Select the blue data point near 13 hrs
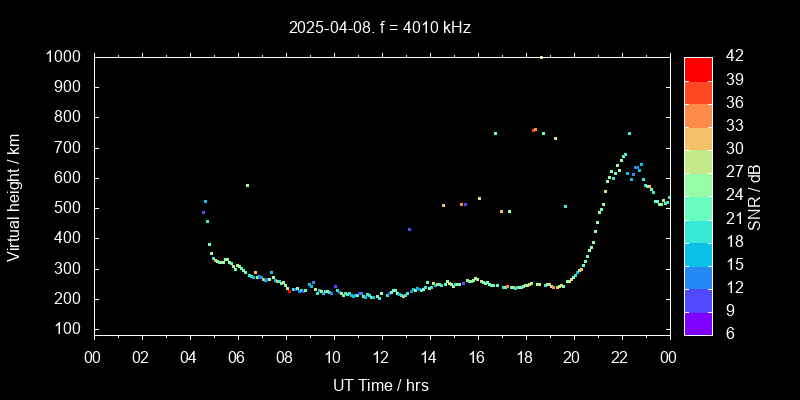800x400 pixels. coord(409,229)
